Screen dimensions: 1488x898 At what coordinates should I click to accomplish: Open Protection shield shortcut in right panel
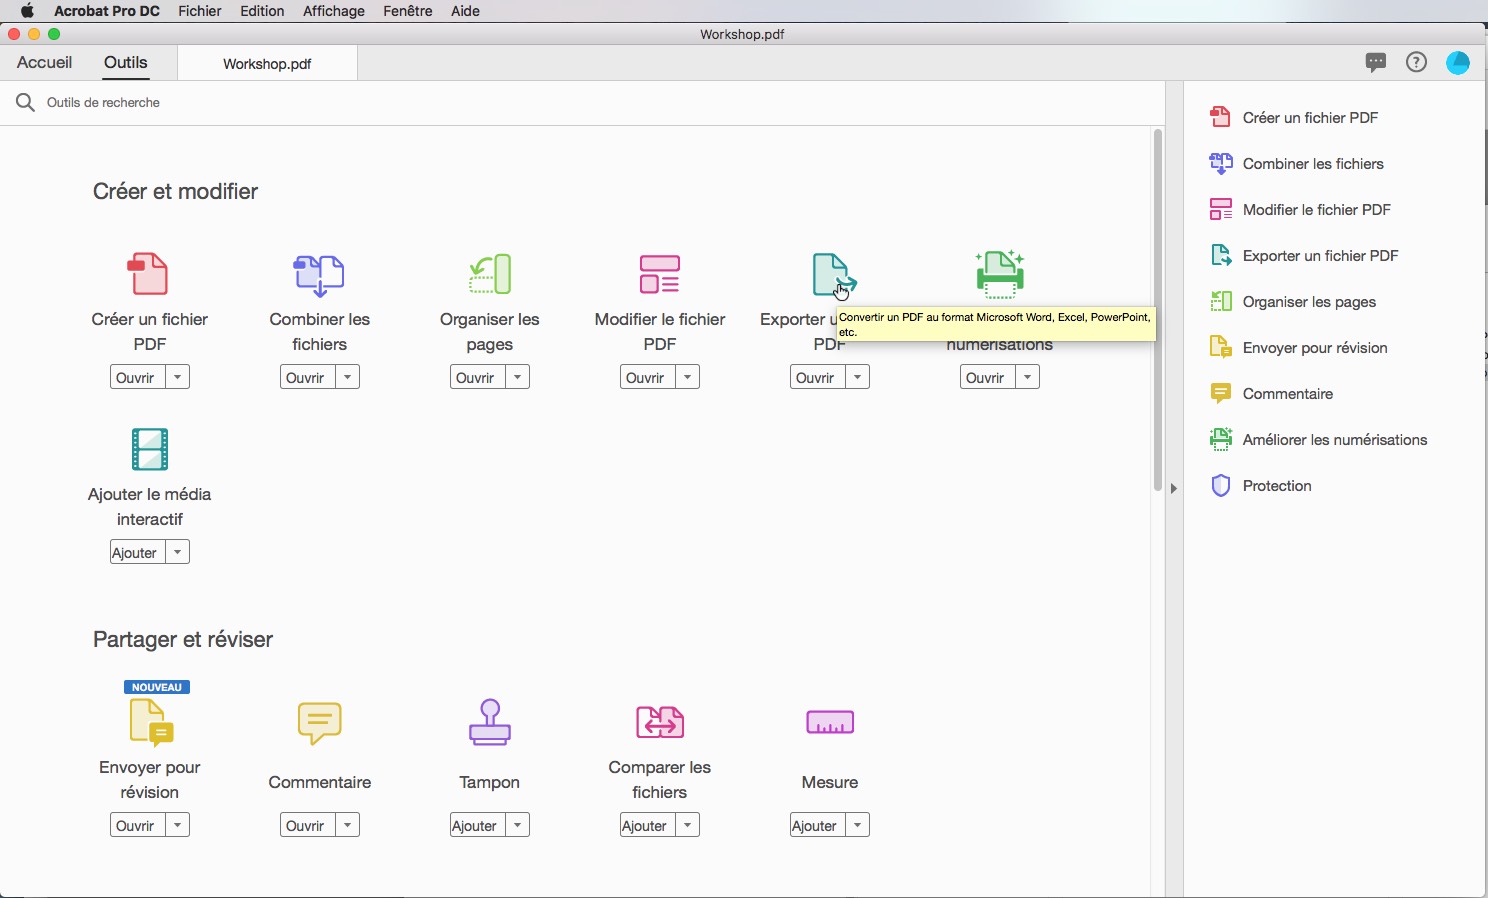pos(1260,485)
